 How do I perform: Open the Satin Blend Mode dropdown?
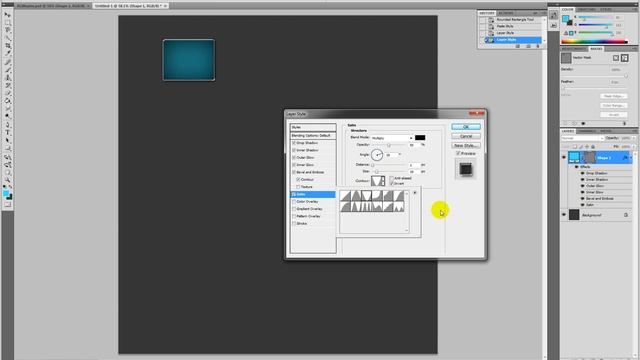point(392,138)
